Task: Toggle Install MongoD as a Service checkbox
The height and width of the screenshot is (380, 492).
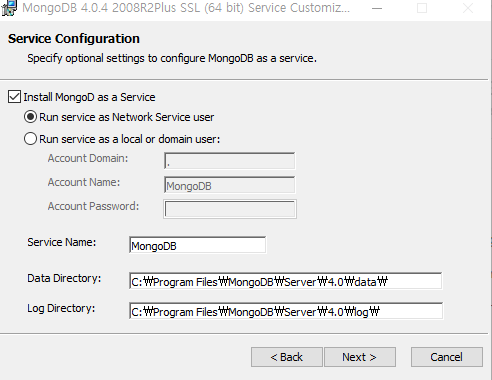Action: 14,97
